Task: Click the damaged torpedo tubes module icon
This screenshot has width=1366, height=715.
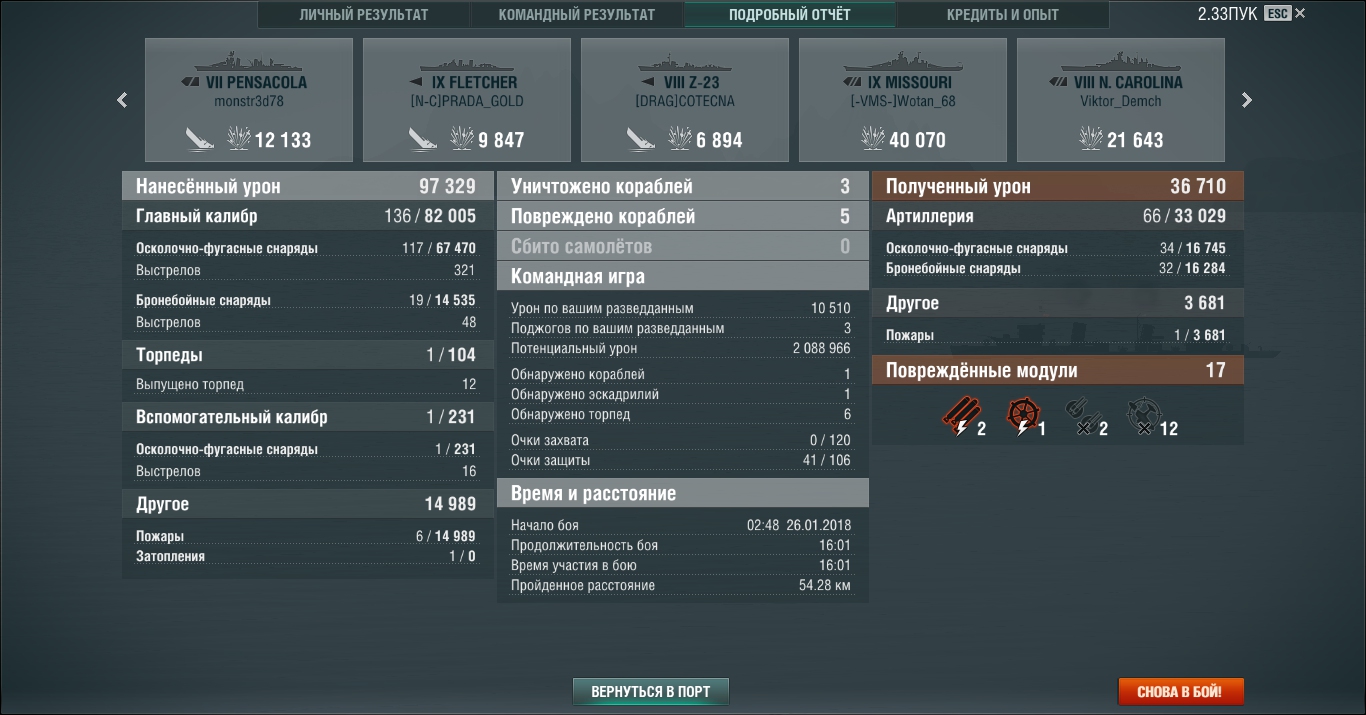Action: click(x=960, y=417)
